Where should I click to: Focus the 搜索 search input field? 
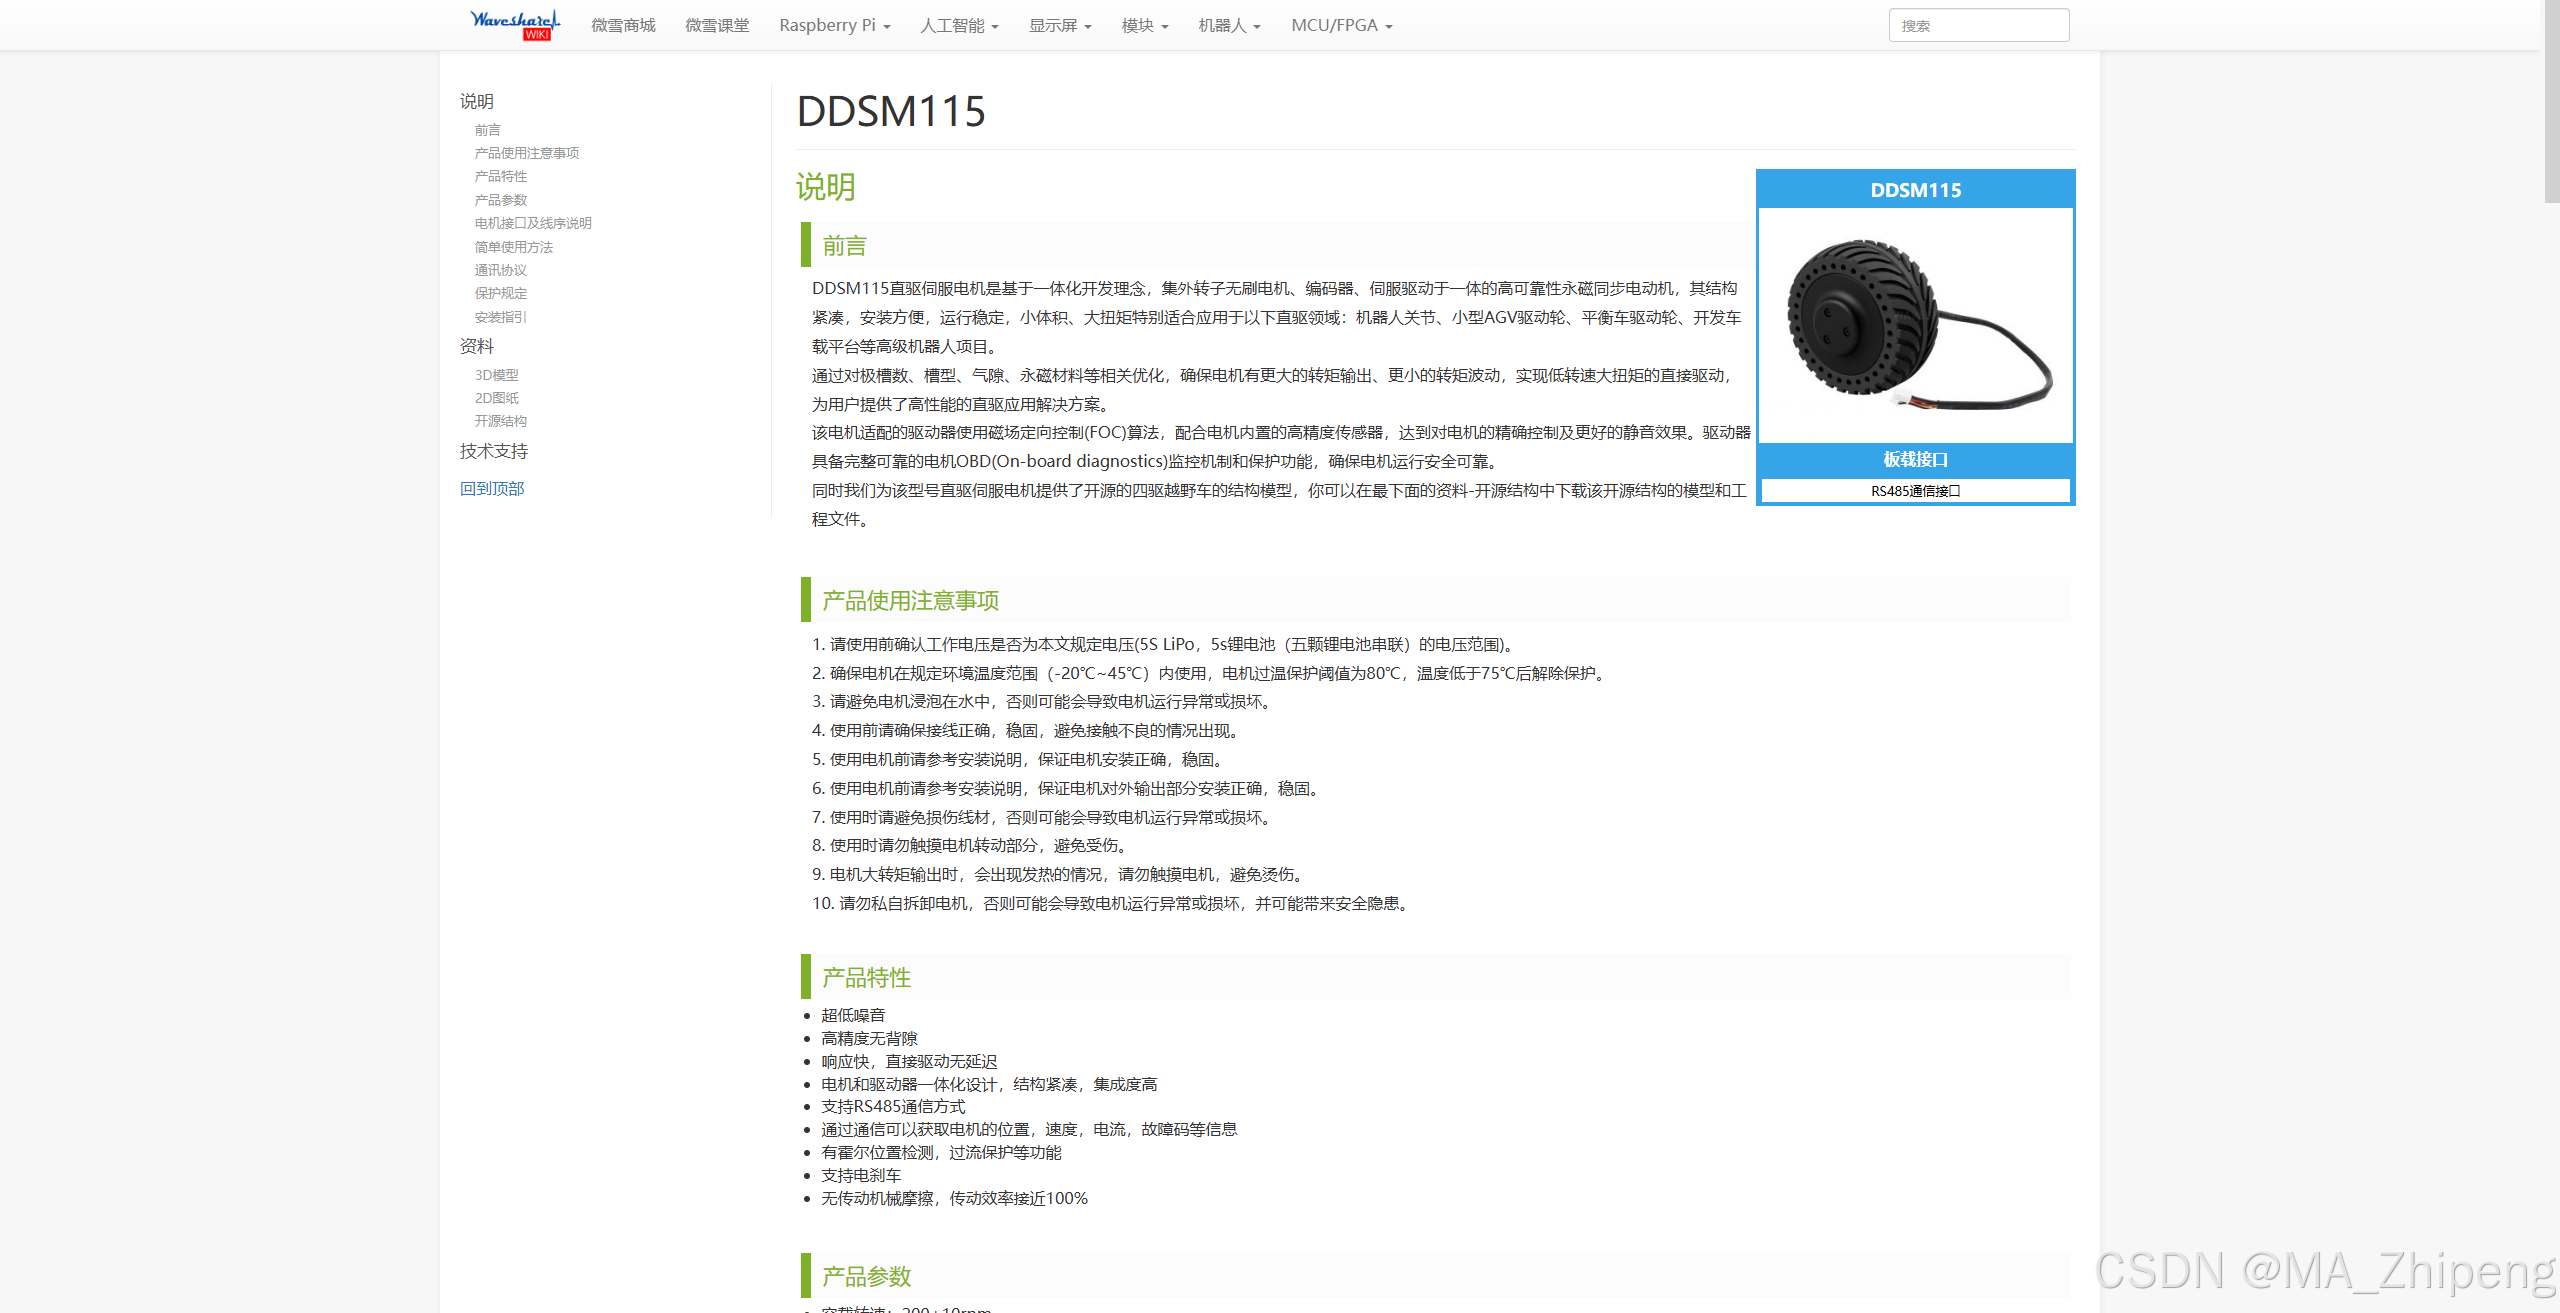click(x=1977, y=26)
